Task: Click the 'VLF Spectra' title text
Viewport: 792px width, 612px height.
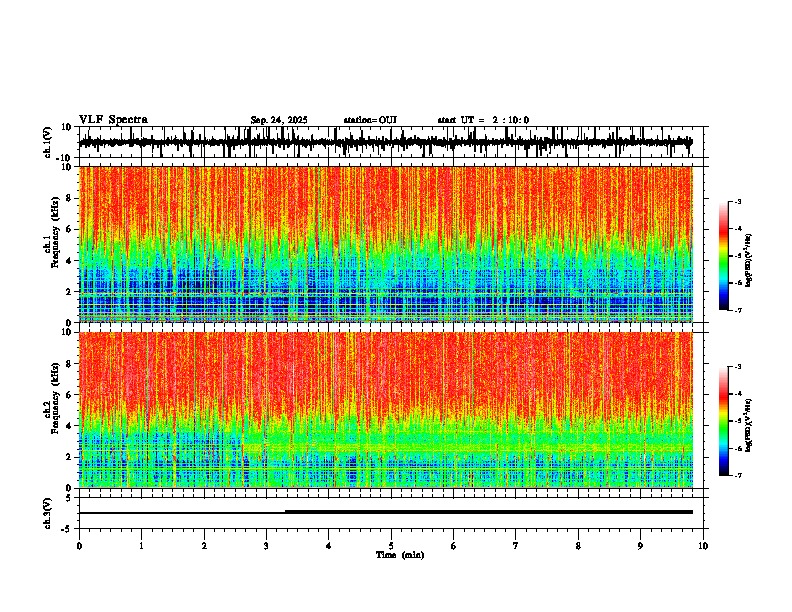Action: tap(113, 120)
